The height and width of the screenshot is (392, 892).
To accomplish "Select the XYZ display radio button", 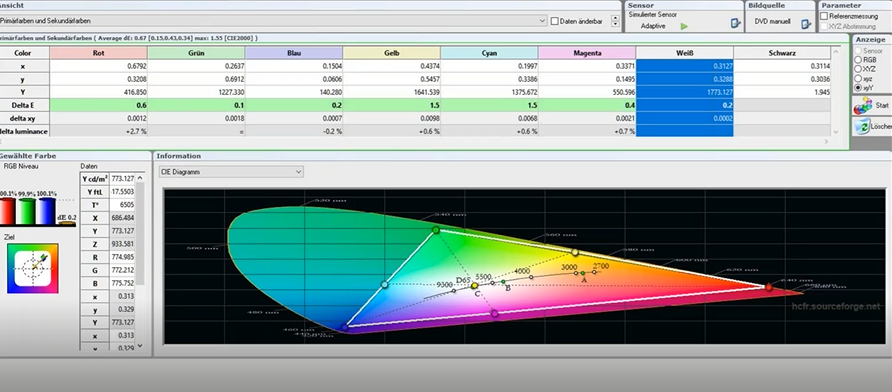I will (x=858, y=68).
